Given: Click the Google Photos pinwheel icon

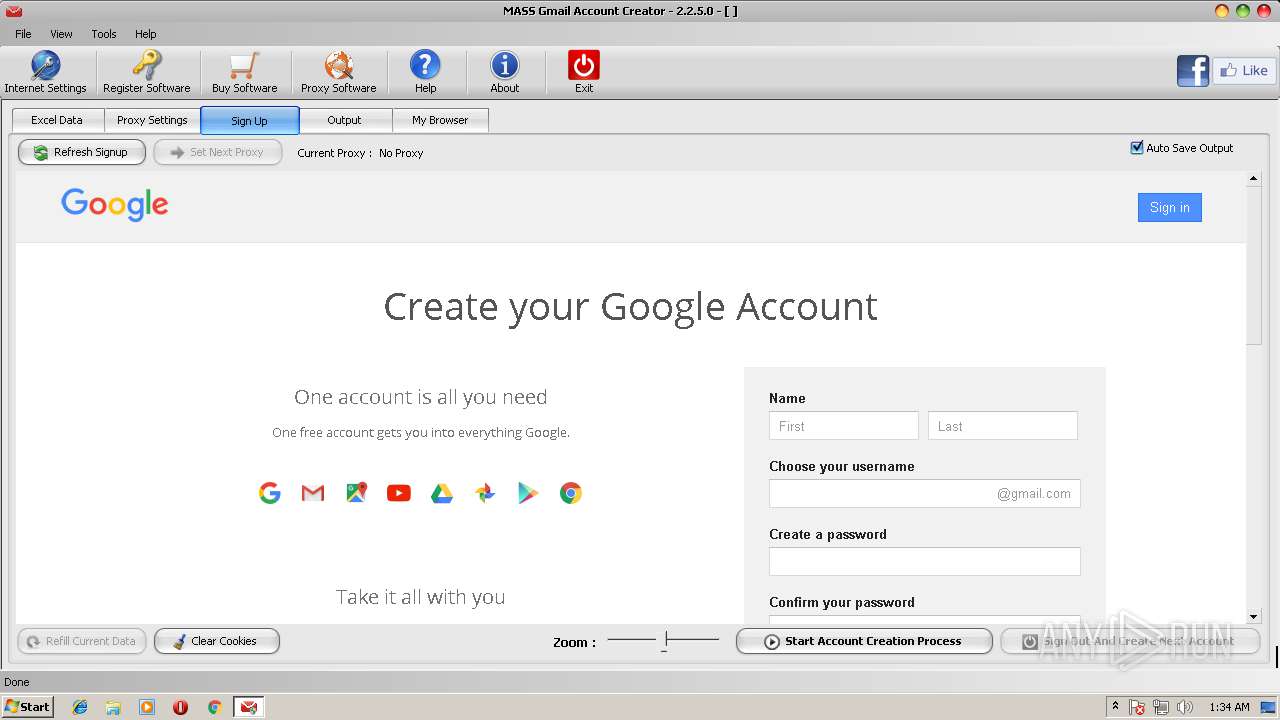Looking at the screenshot, I should tap(485, 493).
